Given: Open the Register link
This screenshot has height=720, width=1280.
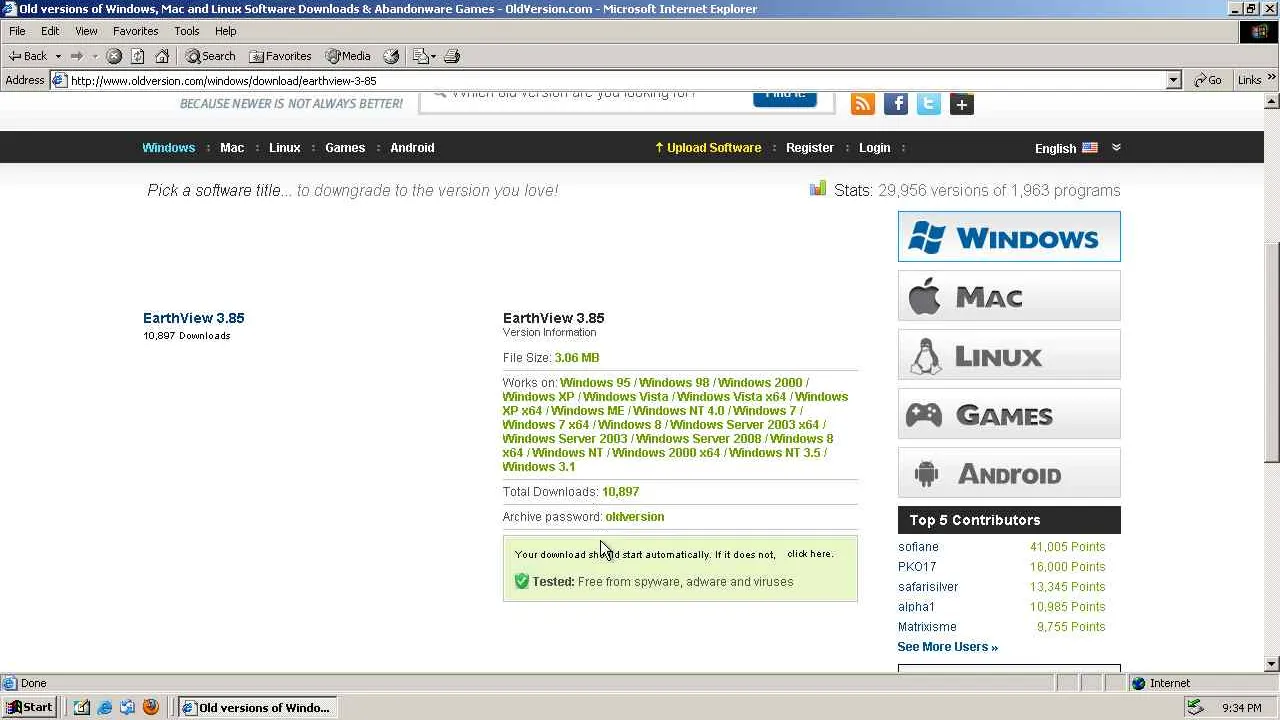Looking at the screenshot, I should pos(810,148).
